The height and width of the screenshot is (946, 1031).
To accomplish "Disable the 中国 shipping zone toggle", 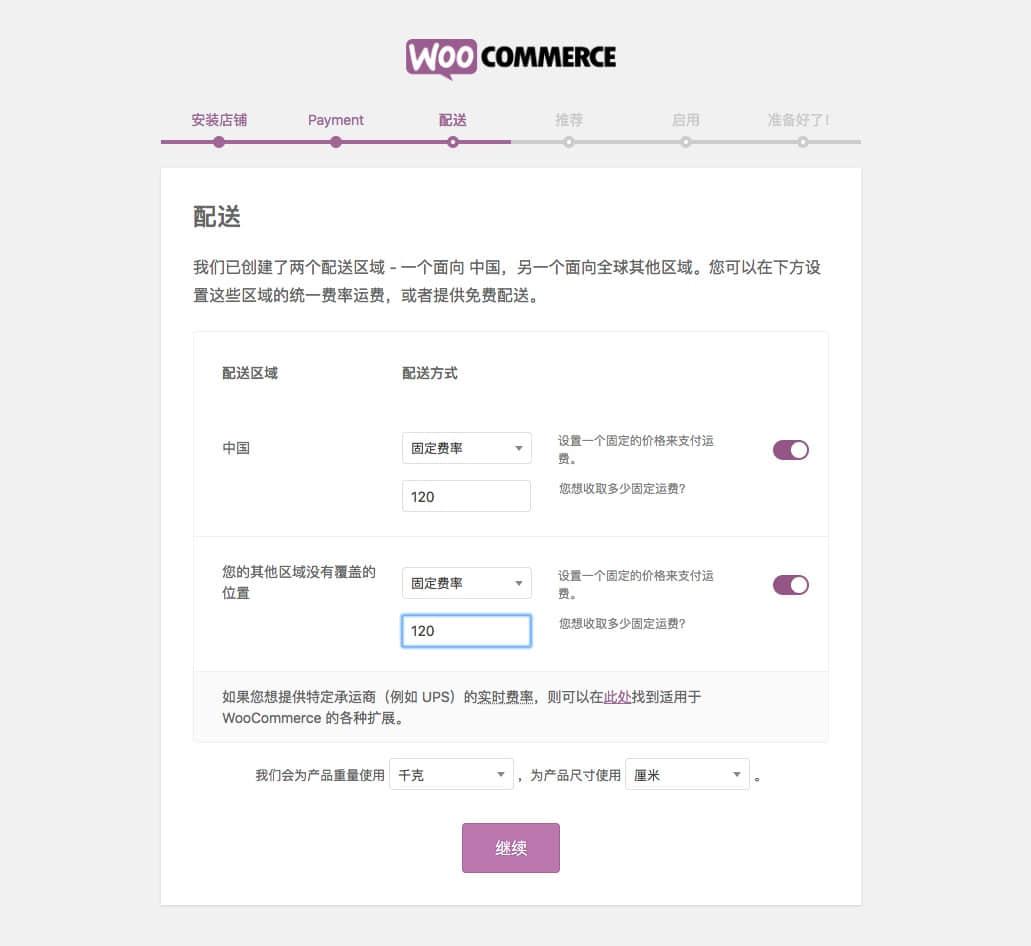I will click(790, 450).
